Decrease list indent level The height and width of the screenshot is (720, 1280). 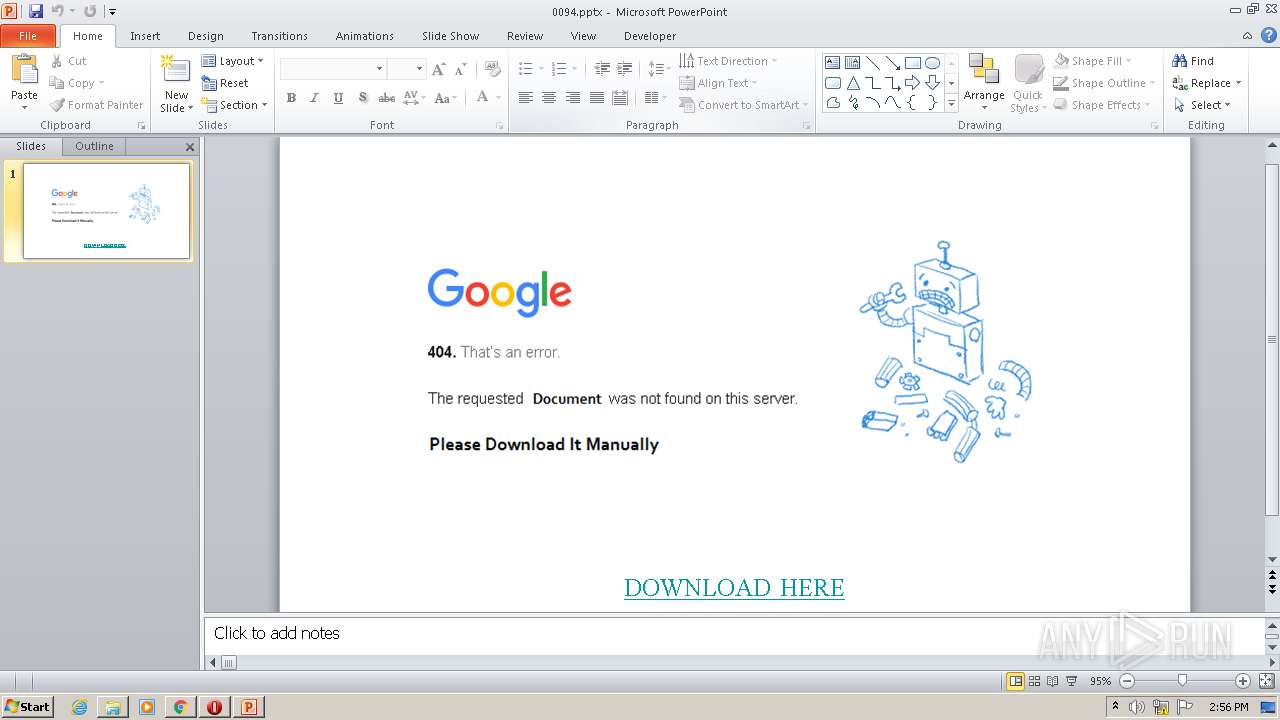point(602,69)
